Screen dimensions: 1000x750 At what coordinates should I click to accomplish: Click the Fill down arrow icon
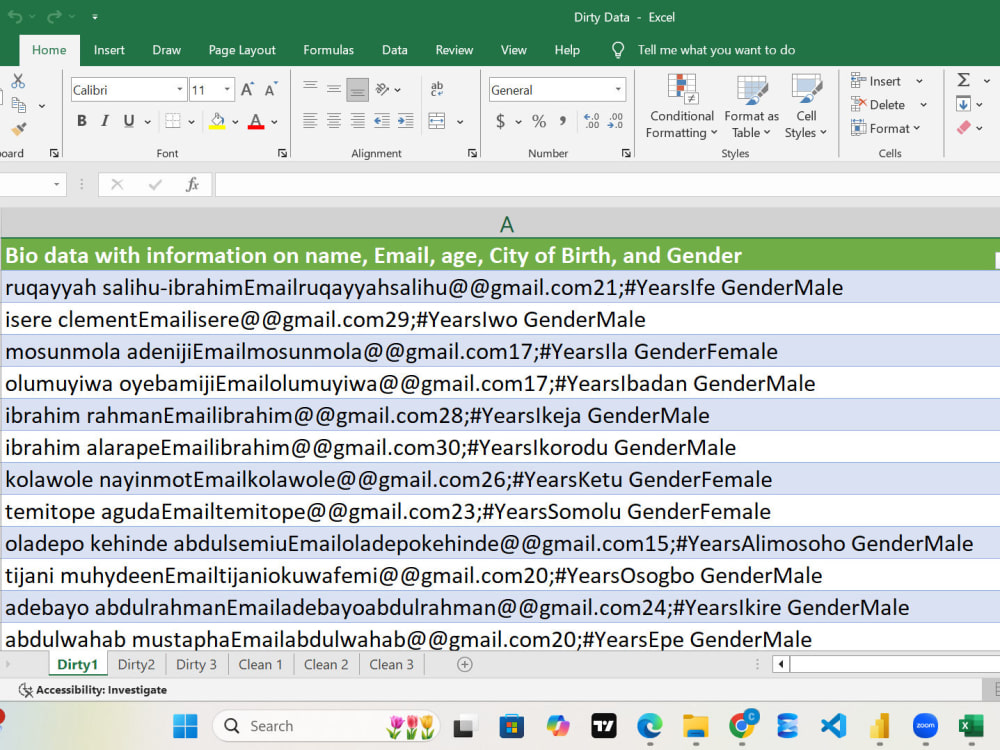click(963, 104)
